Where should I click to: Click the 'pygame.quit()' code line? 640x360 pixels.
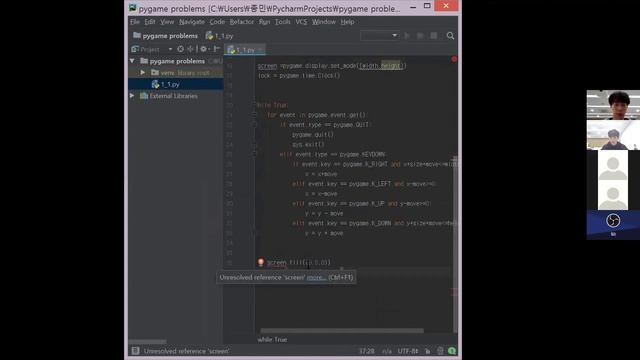click(x=313, y=135)
